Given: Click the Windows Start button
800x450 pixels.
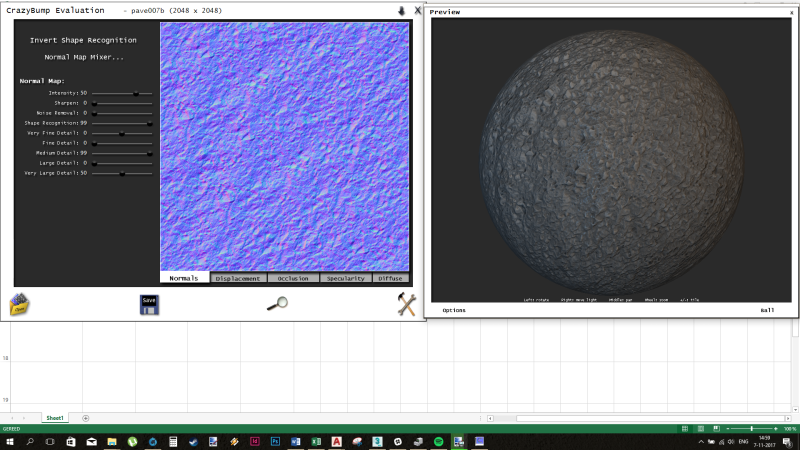Looking at the screenshot, I should click(9, 441).
